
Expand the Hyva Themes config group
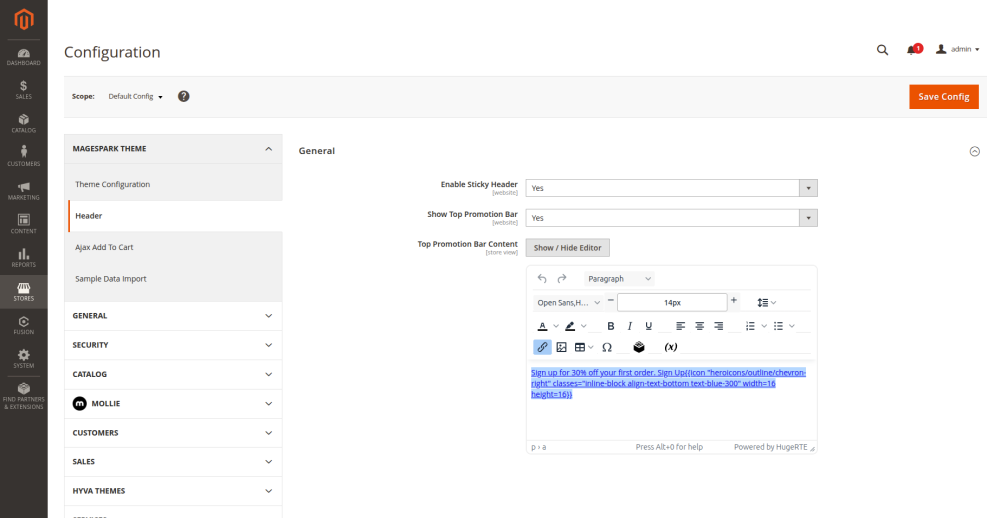click(x=173, y=491)
